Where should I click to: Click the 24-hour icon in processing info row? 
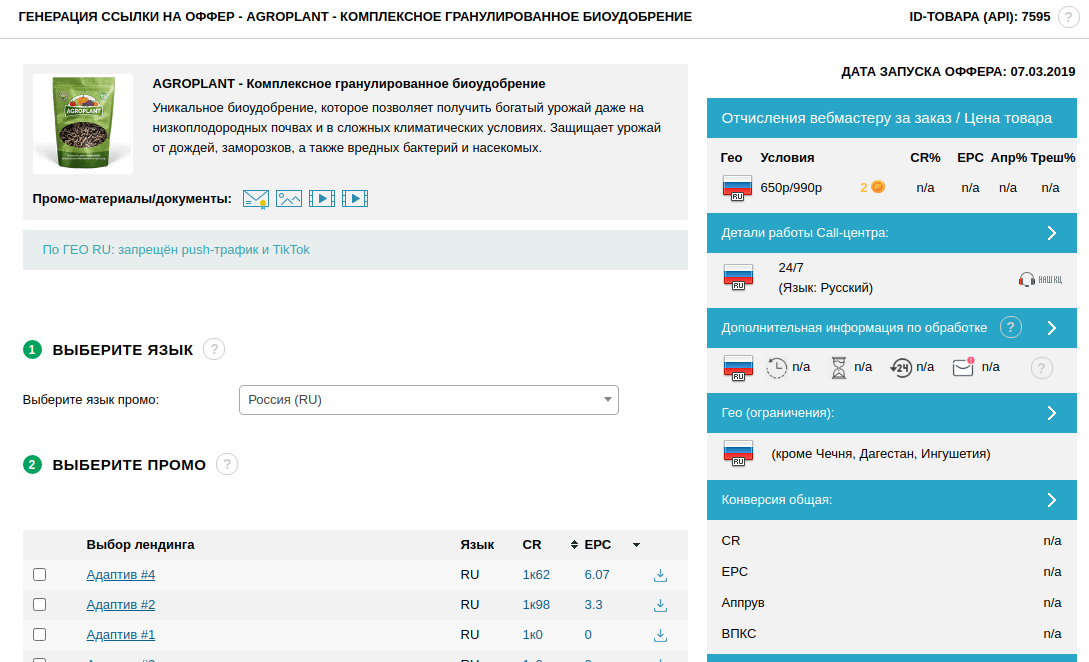[901, 367]
